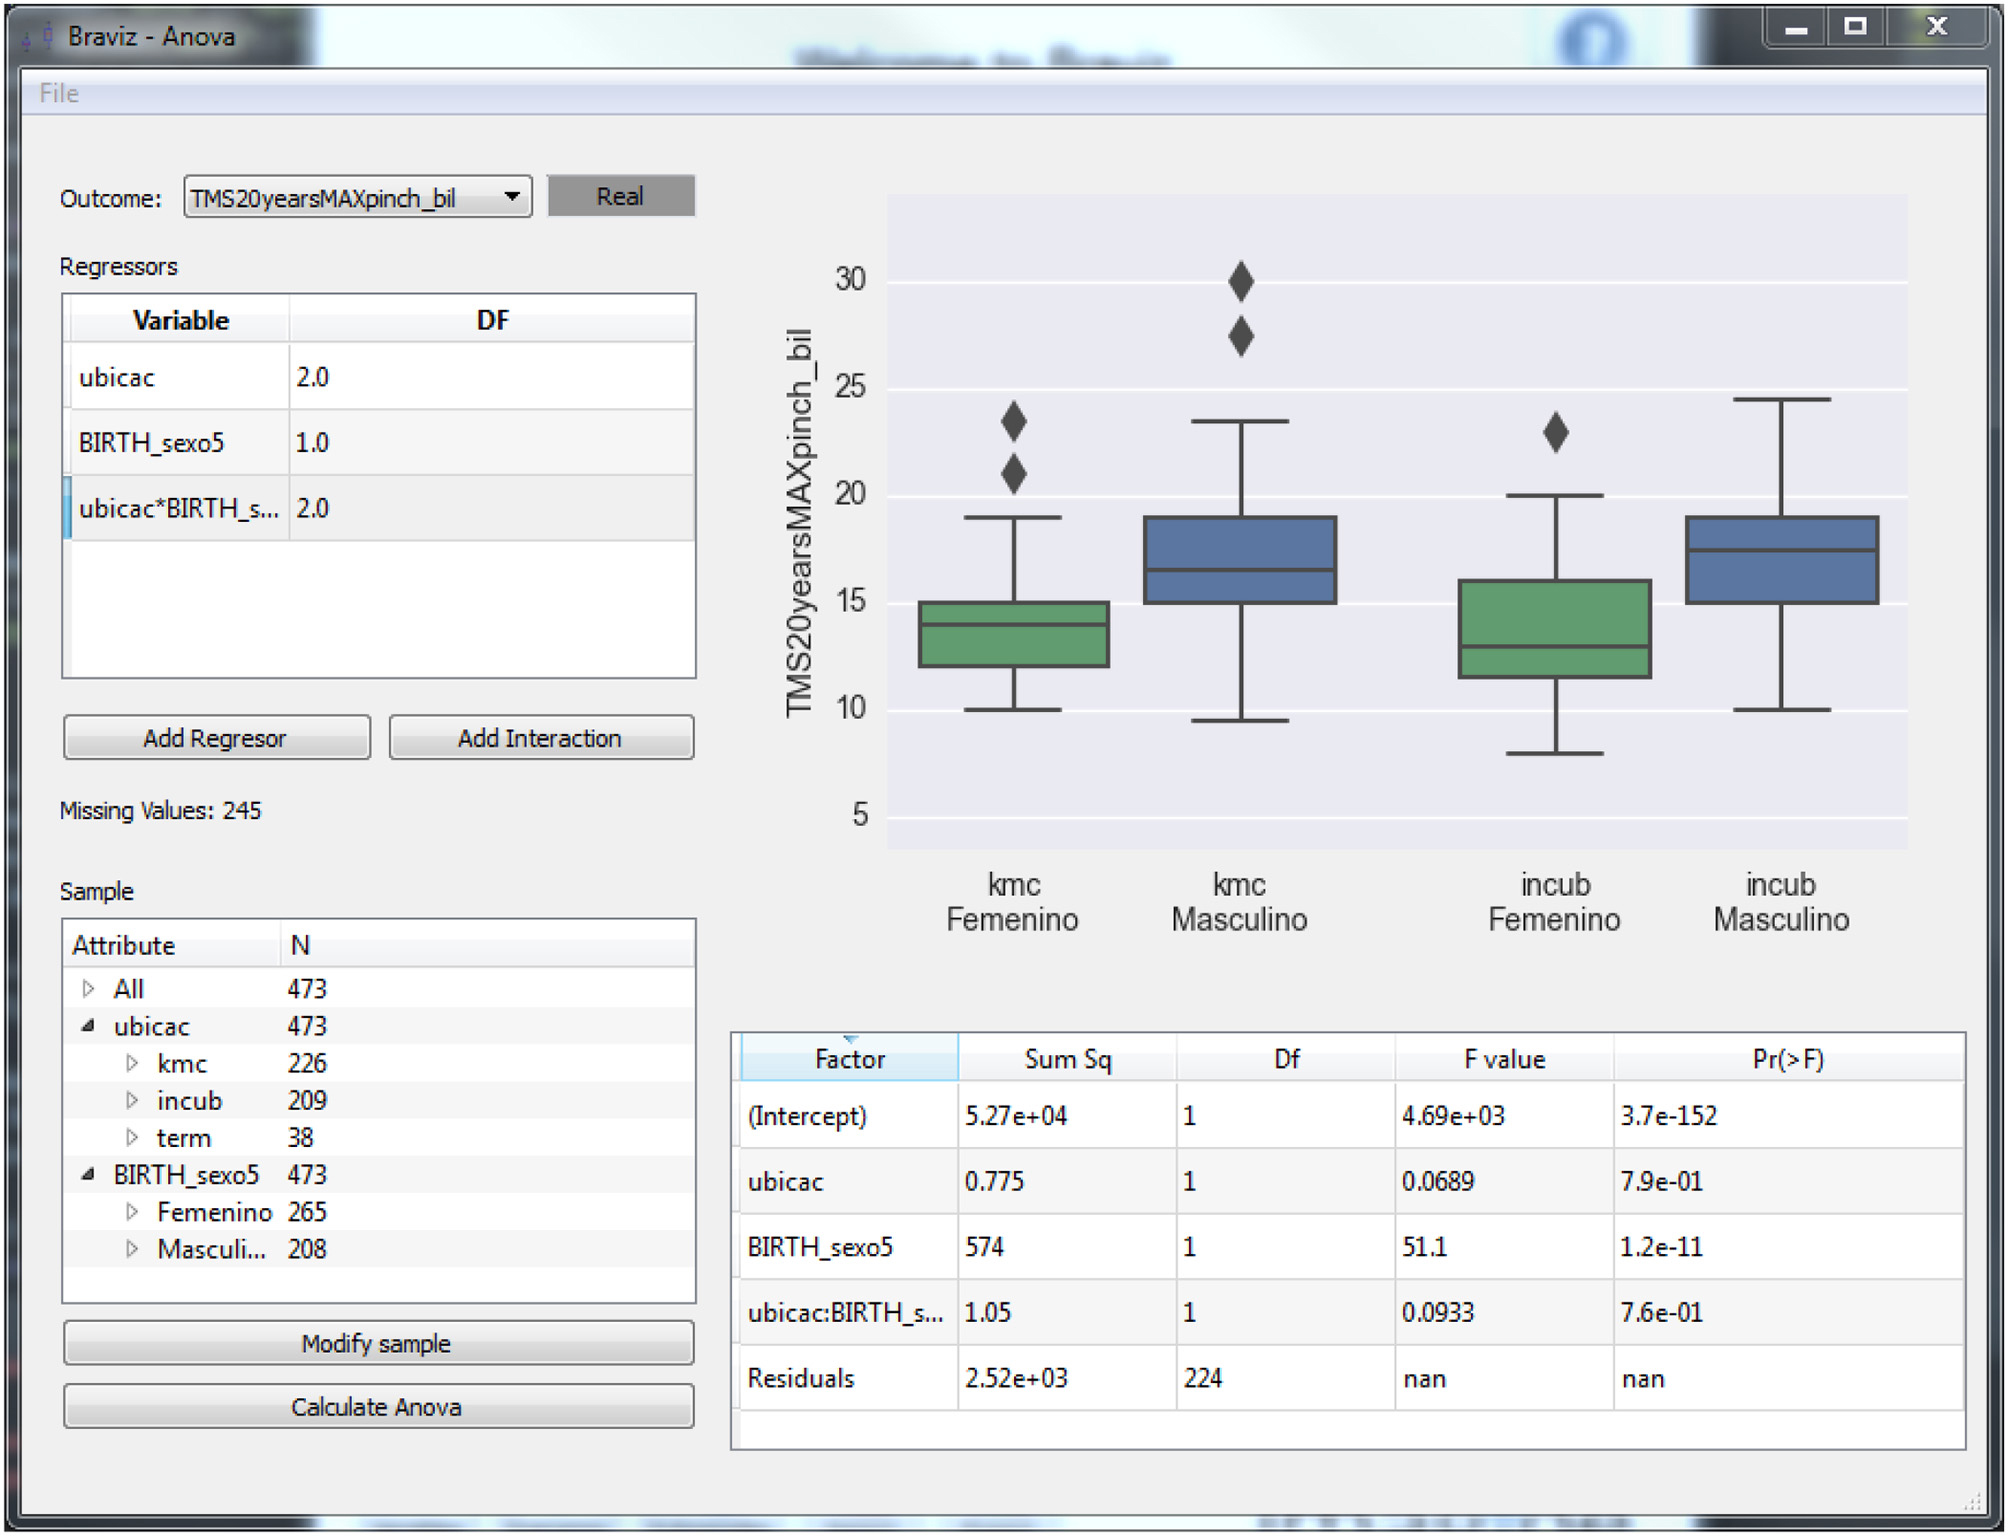Select the Residuals results row
The width and height of the screenshot is (2008, 1536).
point(1351,1378)
